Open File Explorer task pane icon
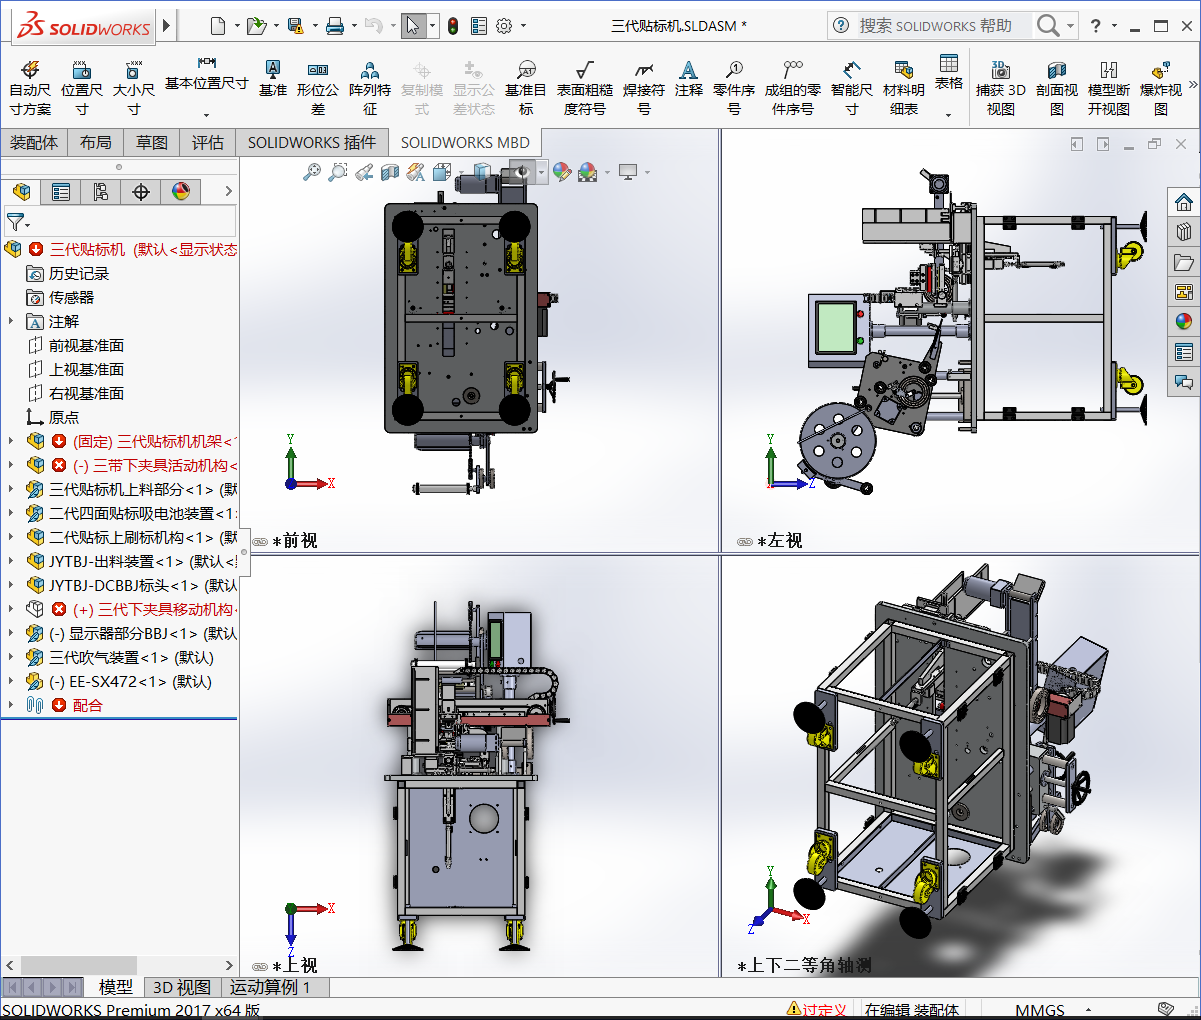 1184,262
